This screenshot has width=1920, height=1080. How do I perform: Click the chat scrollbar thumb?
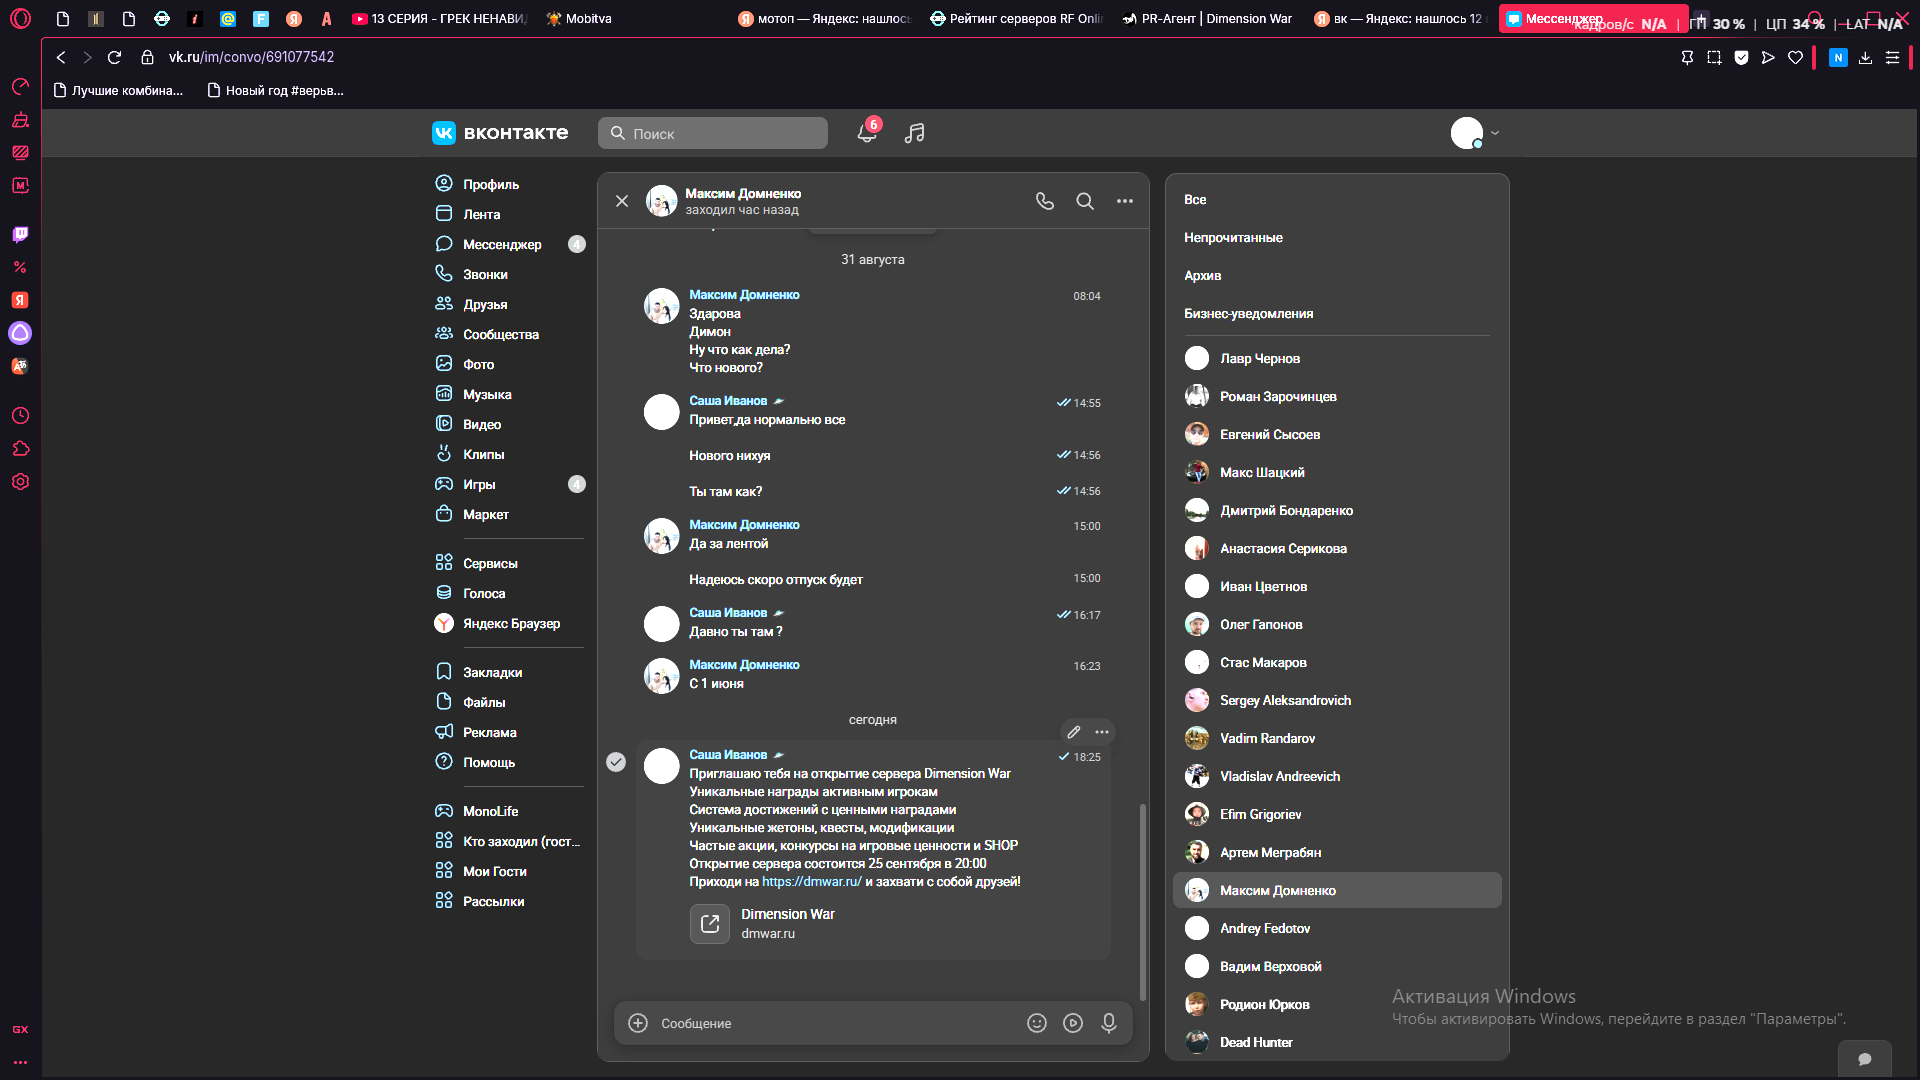tap(1143, 900)
